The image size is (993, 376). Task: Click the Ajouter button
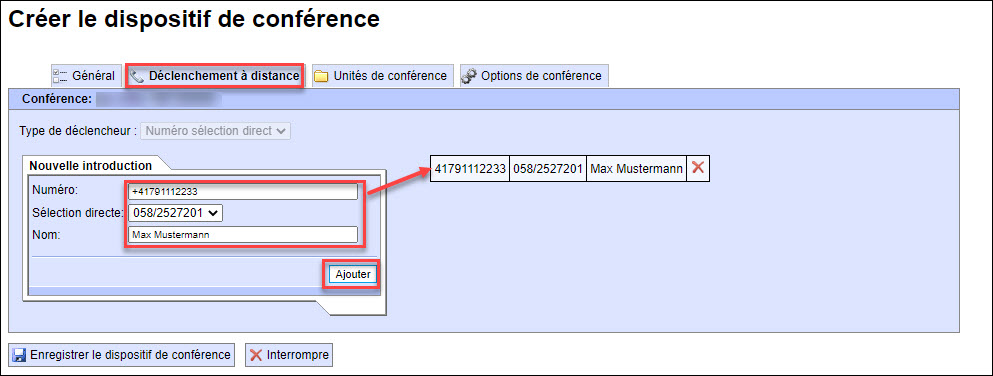coord(353,274)
